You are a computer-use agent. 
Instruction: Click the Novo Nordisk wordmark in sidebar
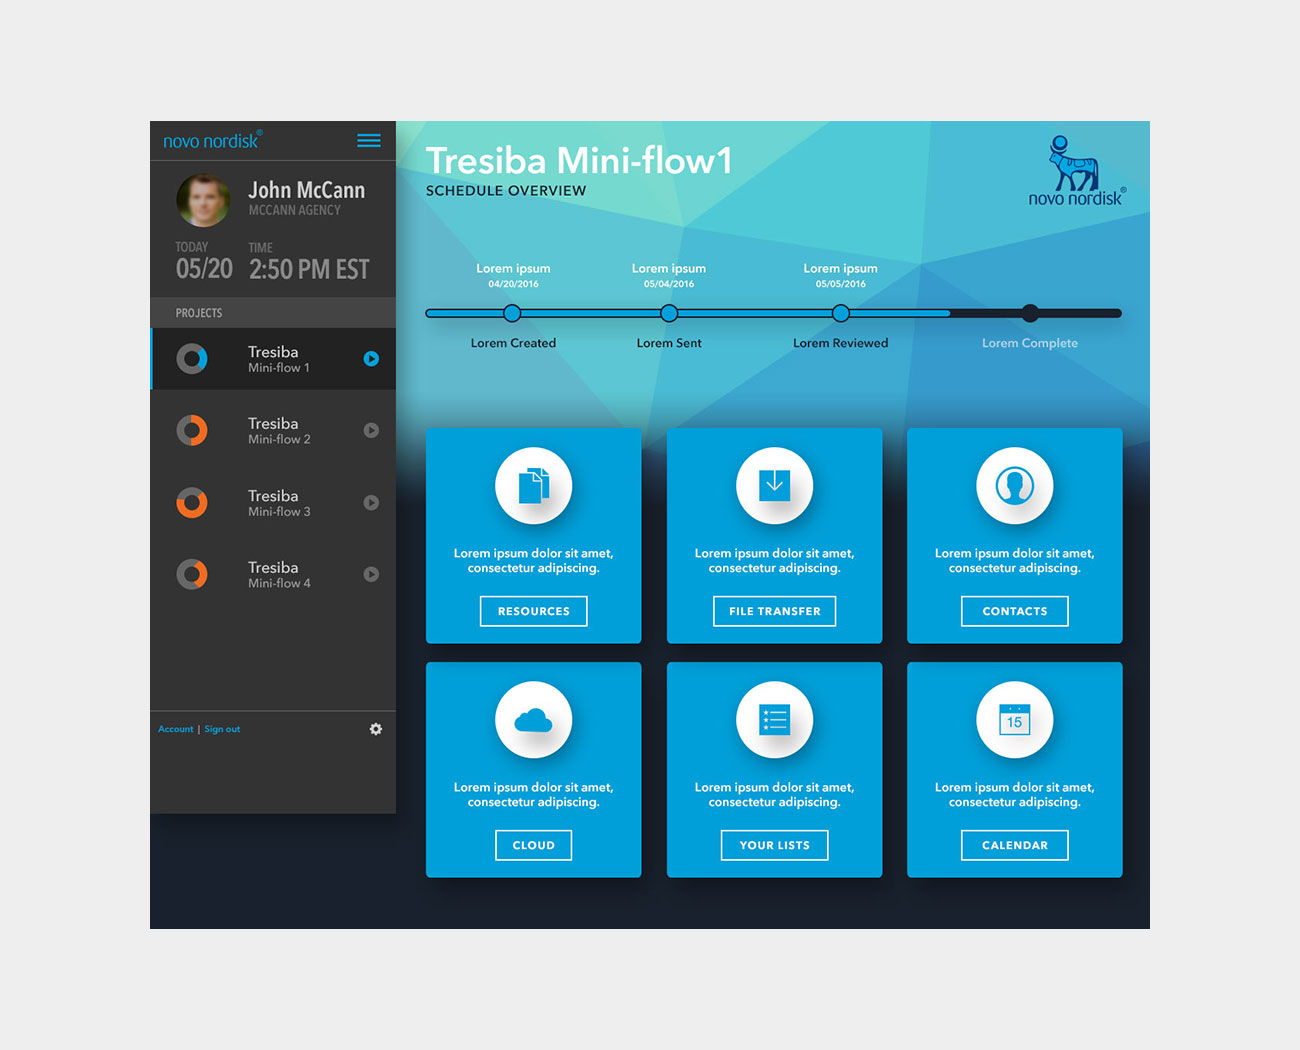(212, 141)
